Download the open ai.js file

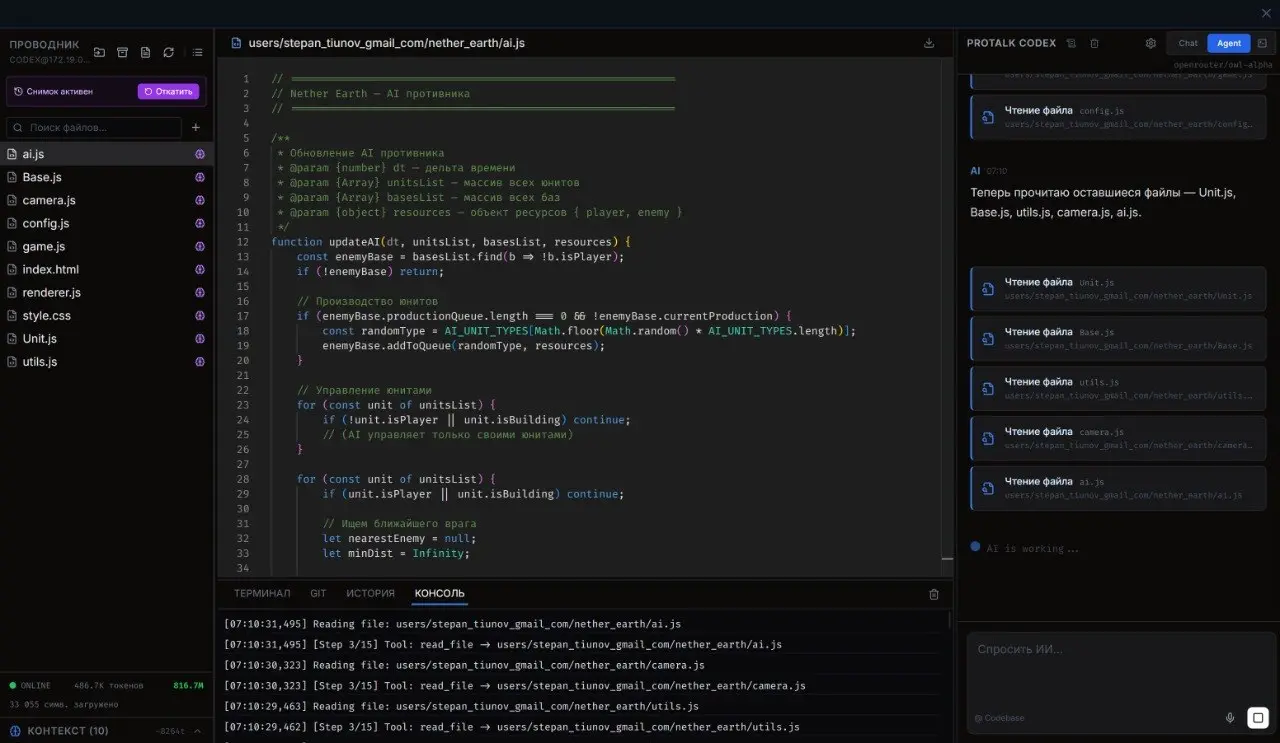[x=929, y=43]
